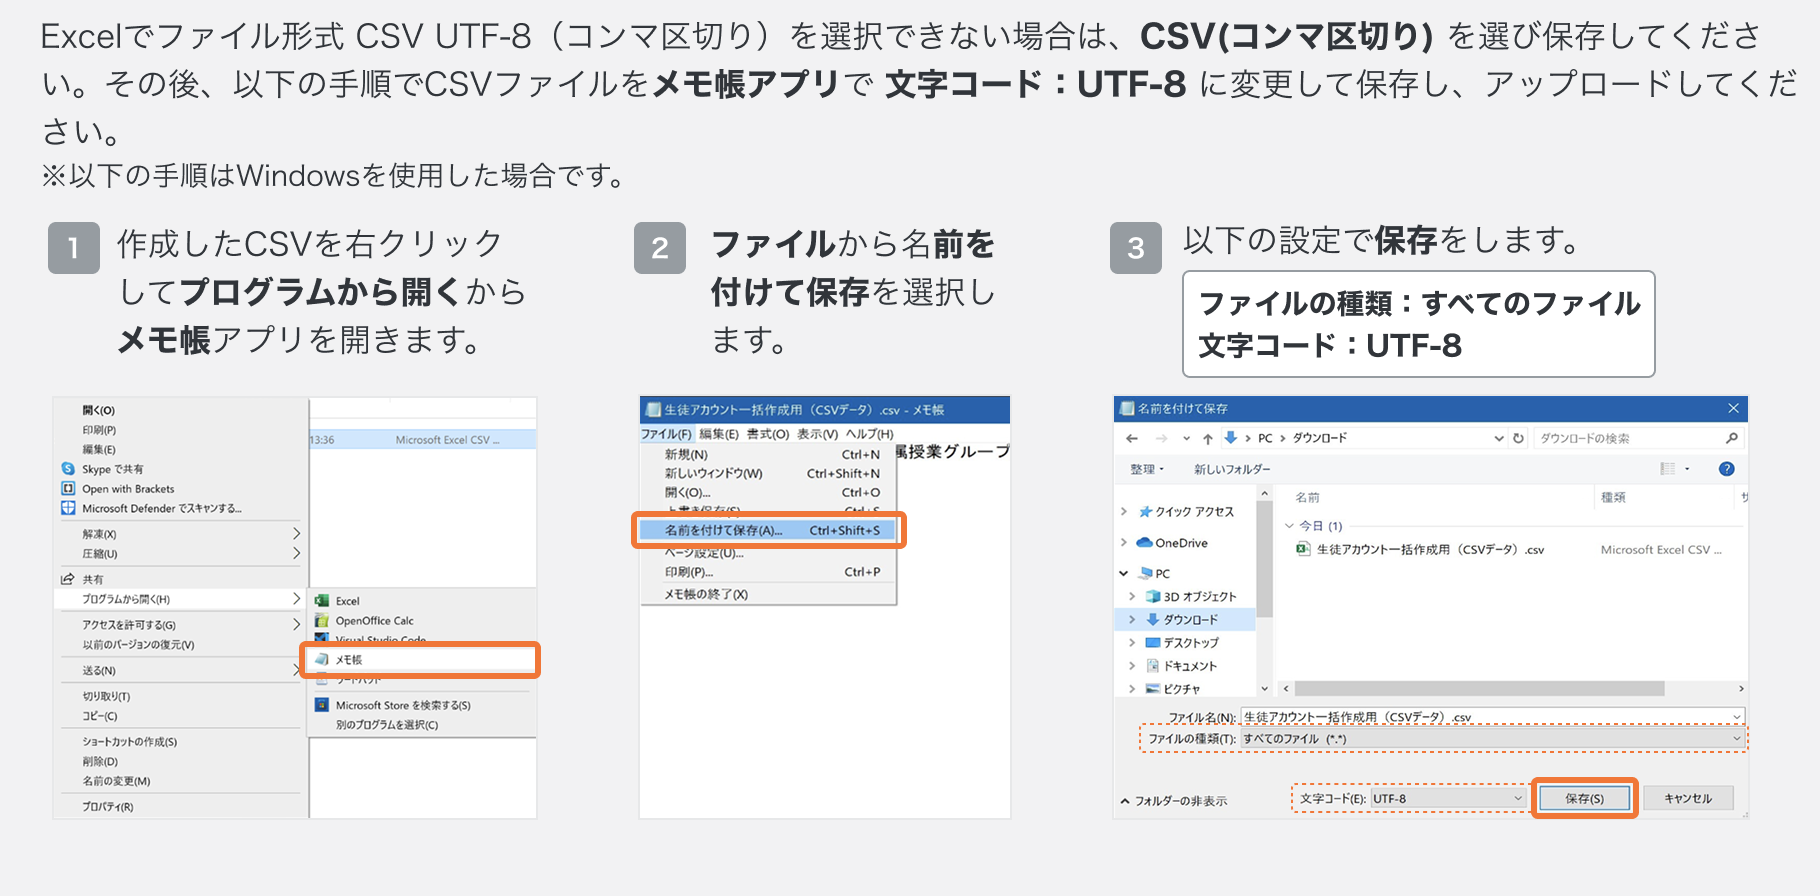Collapse folders via フォルダーの非表示

click(x=1174, y=801)
